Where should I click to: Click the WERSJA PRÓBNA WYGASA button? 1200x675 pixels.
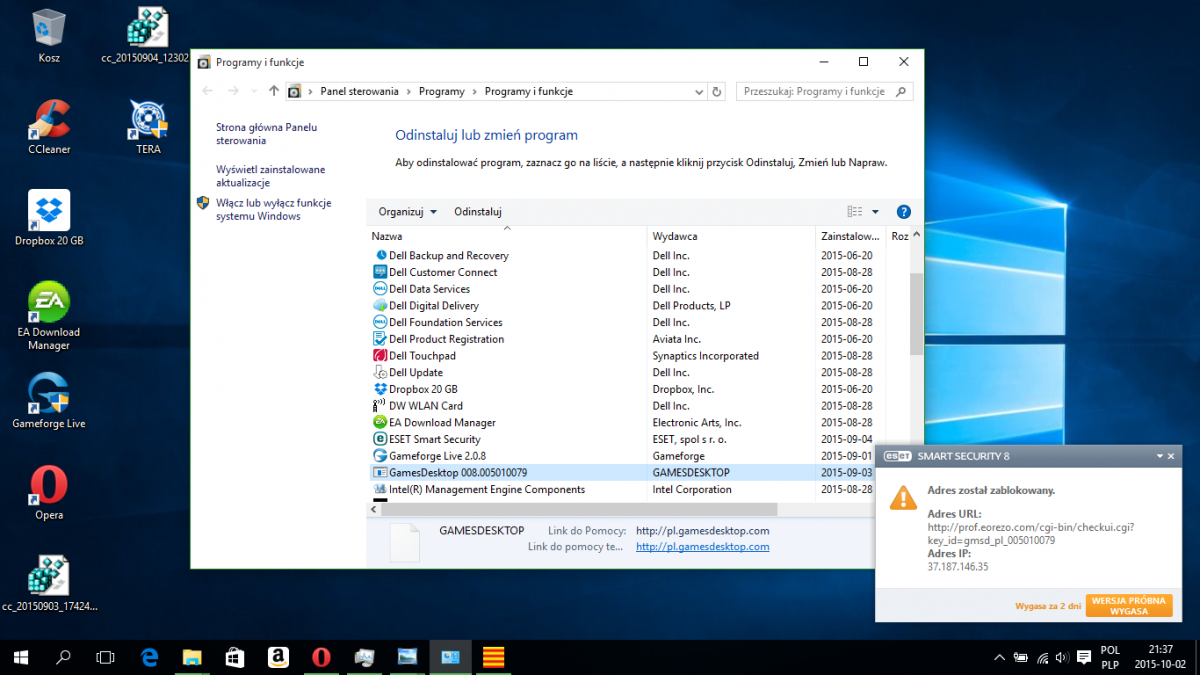click(x=1129, y=606)
